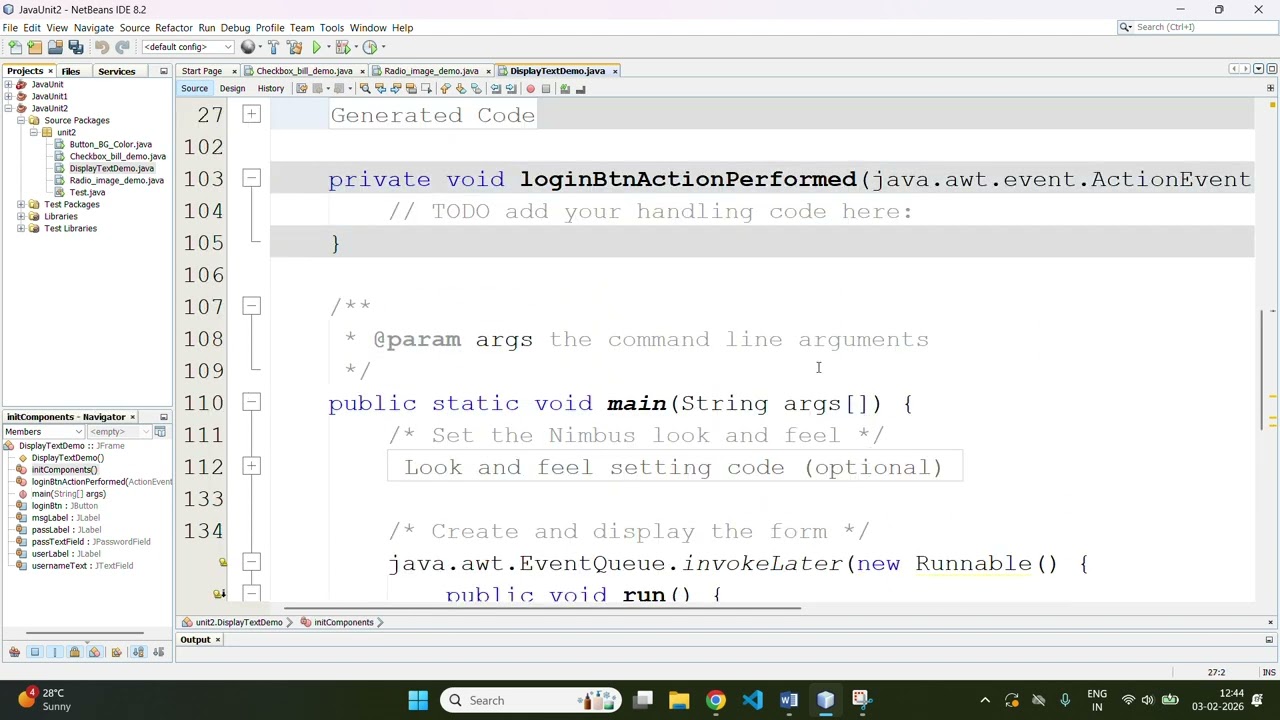Click the Stop Macro Recording square icon
The height and width of the screenshot is (720, 1280).
546,89
